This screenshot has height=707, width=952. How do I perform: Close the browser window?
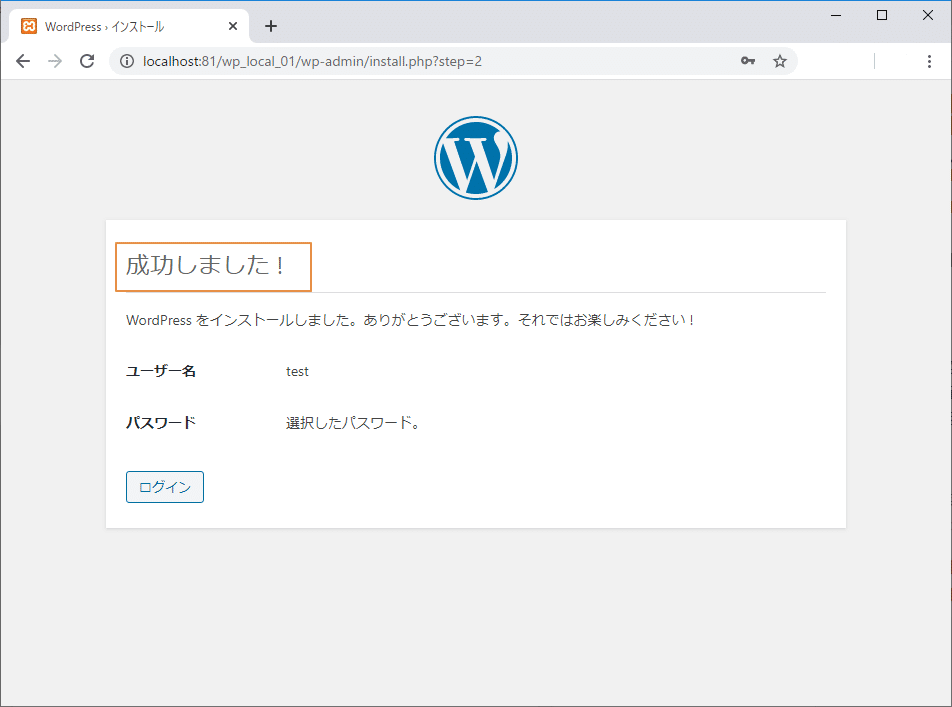pos(928,15)
